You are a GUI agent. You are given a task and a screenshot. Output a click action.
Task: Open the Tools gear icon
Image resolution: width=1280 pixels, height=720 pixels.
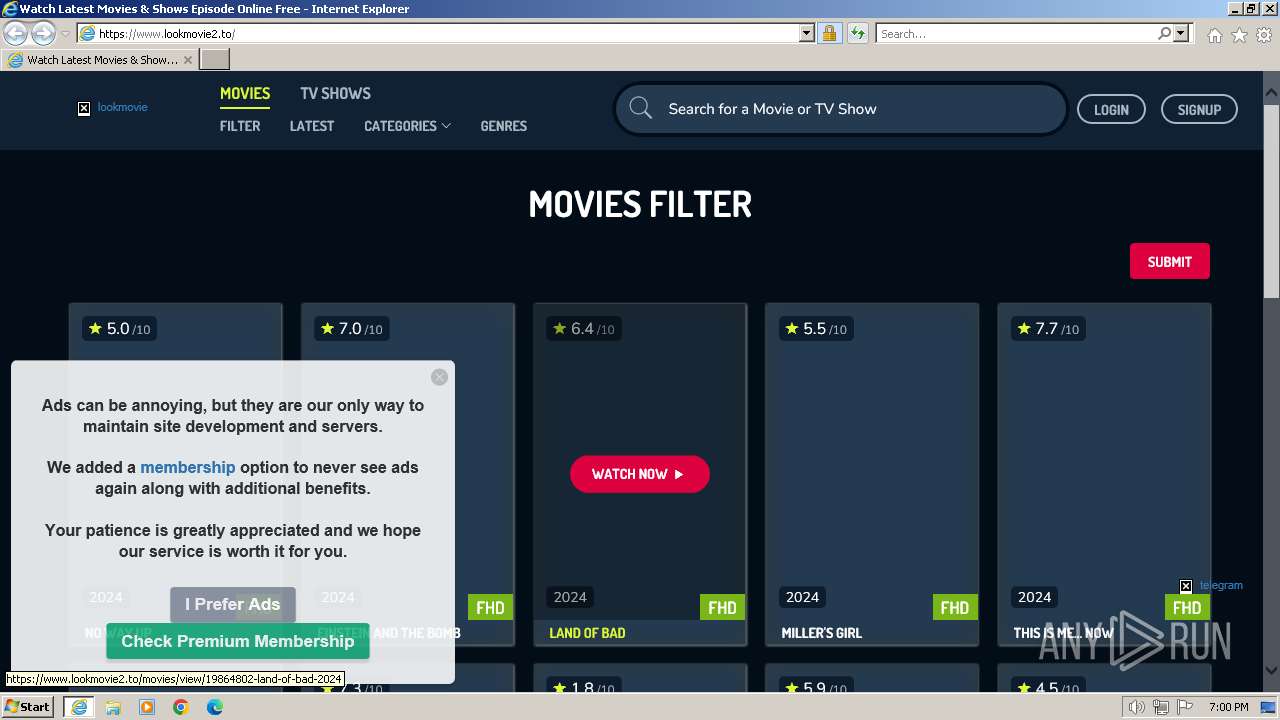pyautogui.click(x=1264, y=35)
